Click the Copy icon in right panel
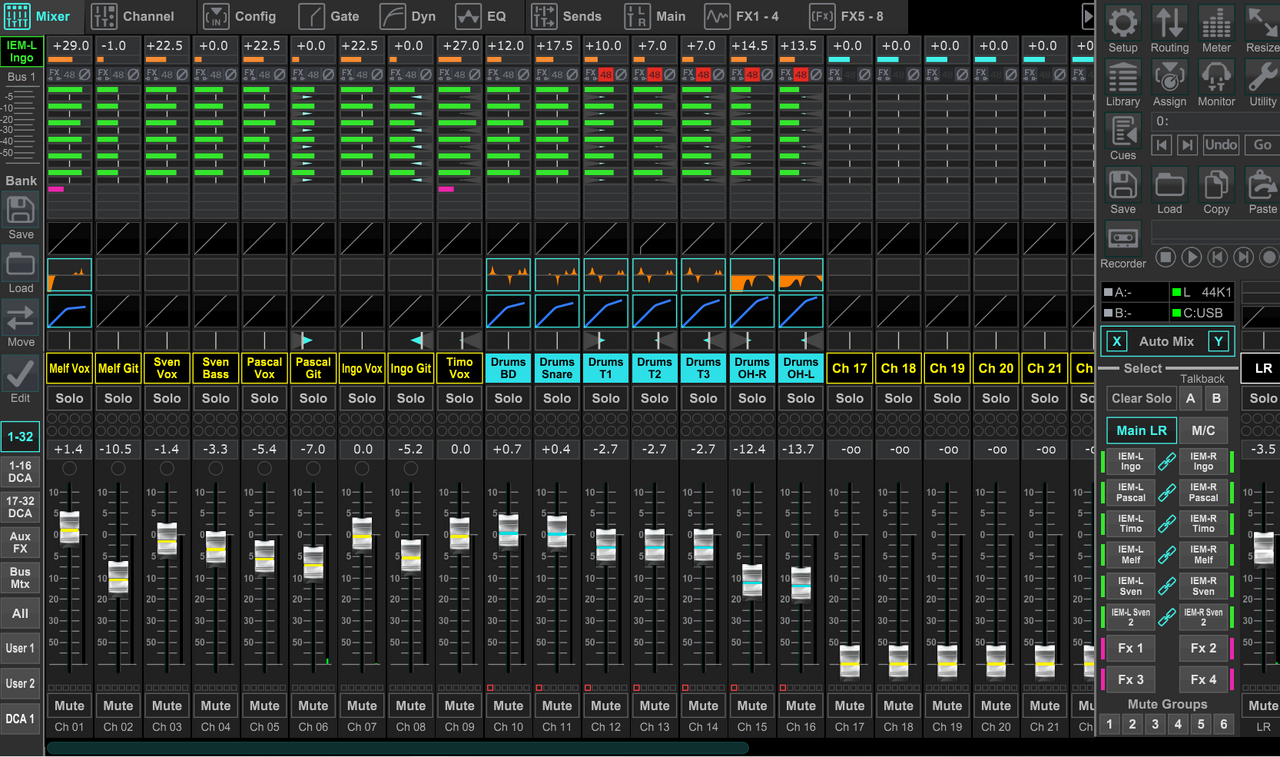The width and height of the screenshot is (1280, 757). point(1216,191)
